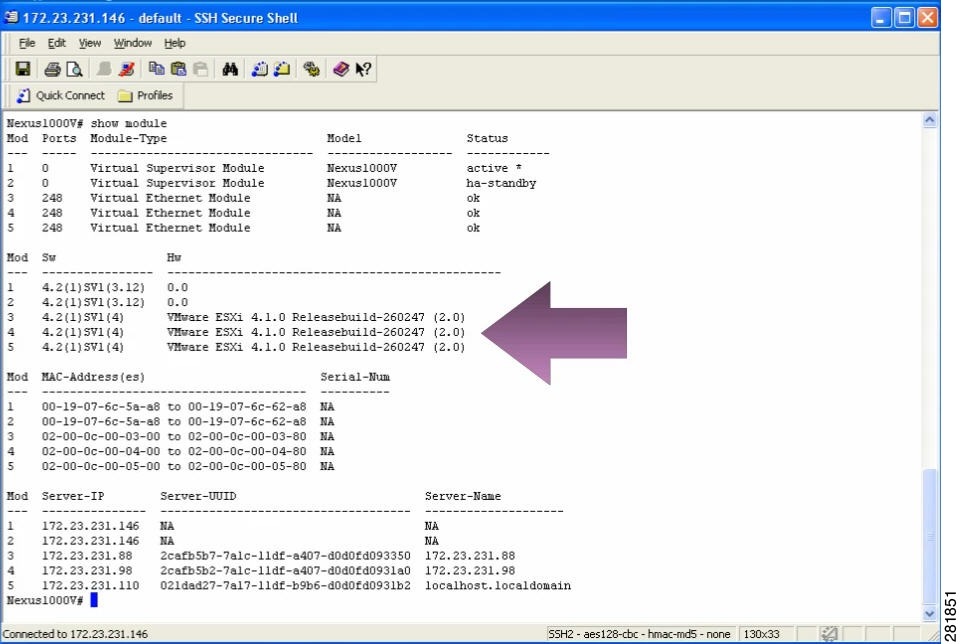Click 'show module' command text
The image size is (960, 644).
(129, 124)
